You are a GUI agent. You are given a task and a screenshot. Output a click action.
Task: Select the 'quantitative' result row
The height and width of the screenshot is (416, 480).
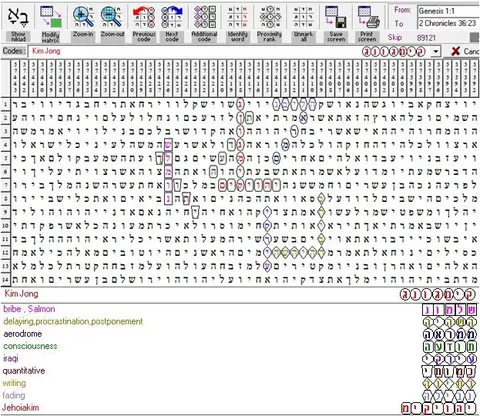pos(240,371)
